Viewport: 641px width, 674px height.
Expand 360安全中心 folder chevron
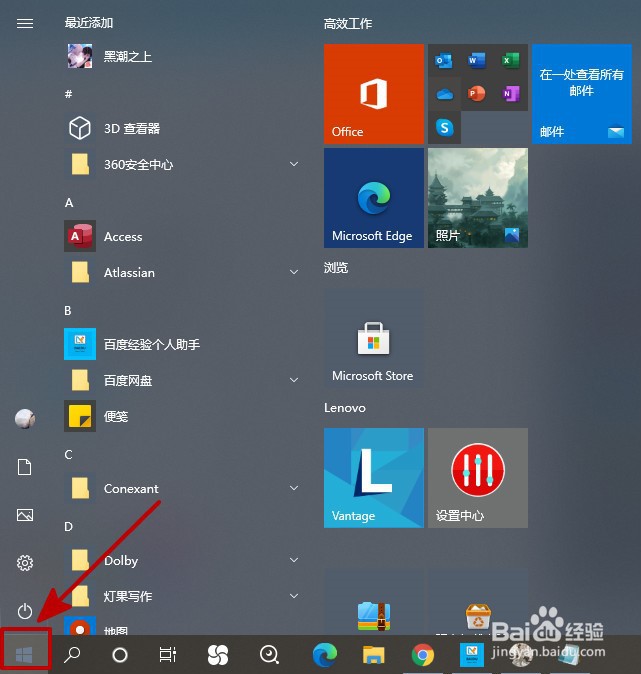294,164
